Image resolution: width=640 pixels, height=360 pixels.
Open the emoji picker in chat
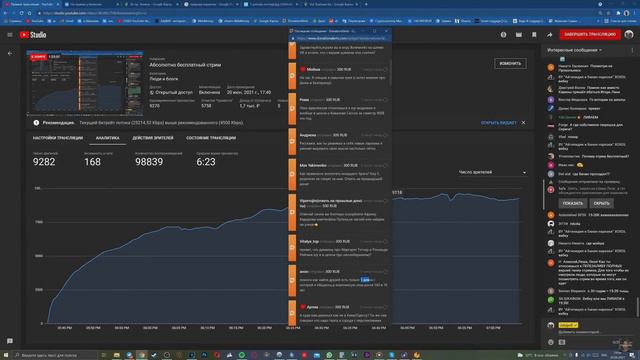pos(551,342)
